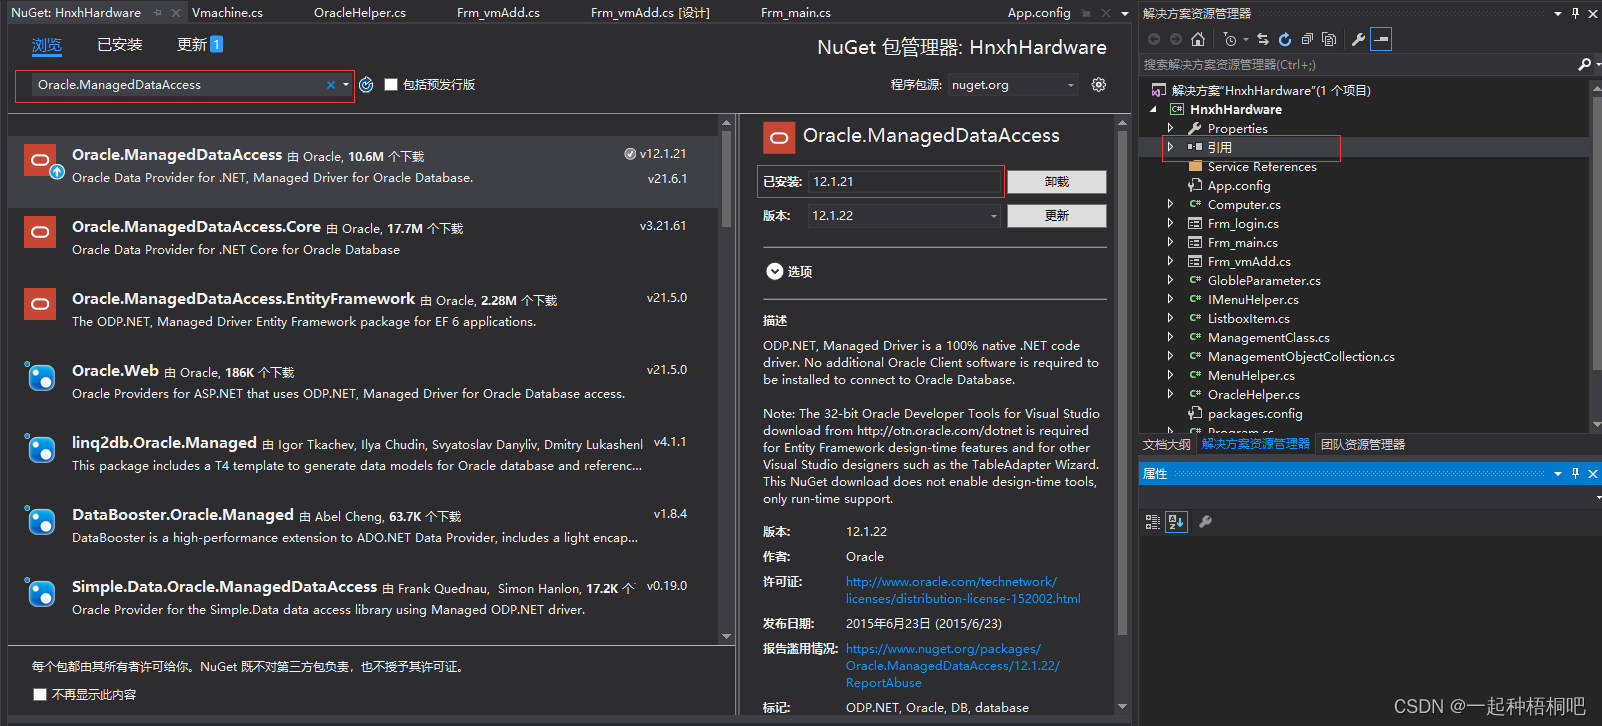Open App.config document tab
Screen dimensions: 1602x726
tap(1039, 13)
